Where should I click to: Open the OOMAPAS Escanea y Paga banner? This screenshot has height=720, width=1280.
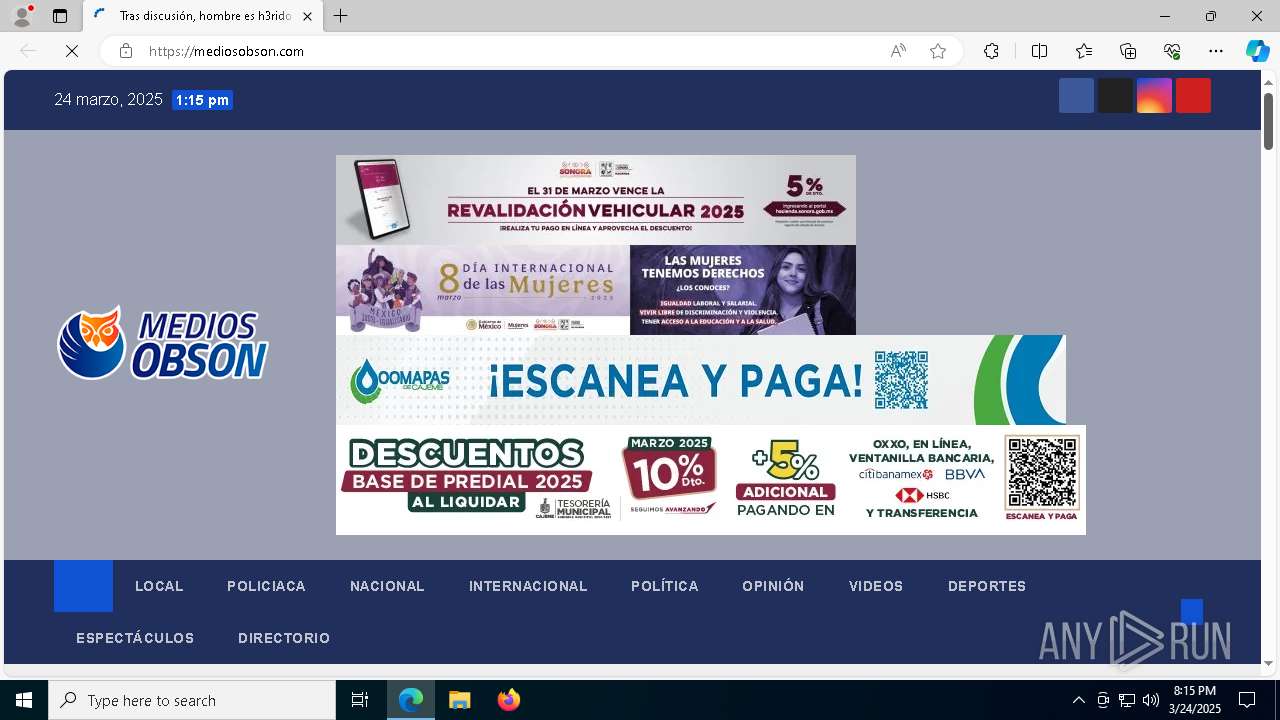click(701, 380)
